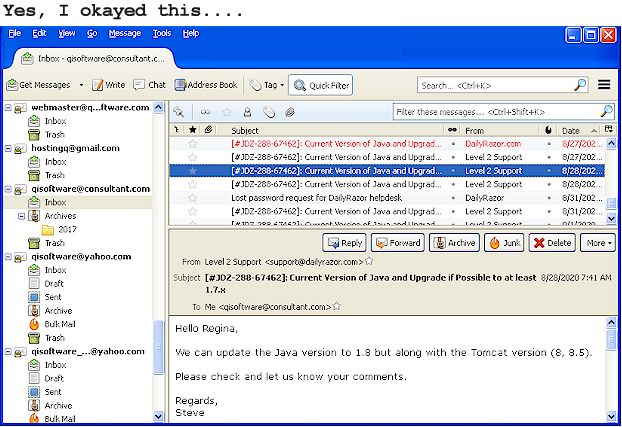Open the column picker icon

(609, 129)
